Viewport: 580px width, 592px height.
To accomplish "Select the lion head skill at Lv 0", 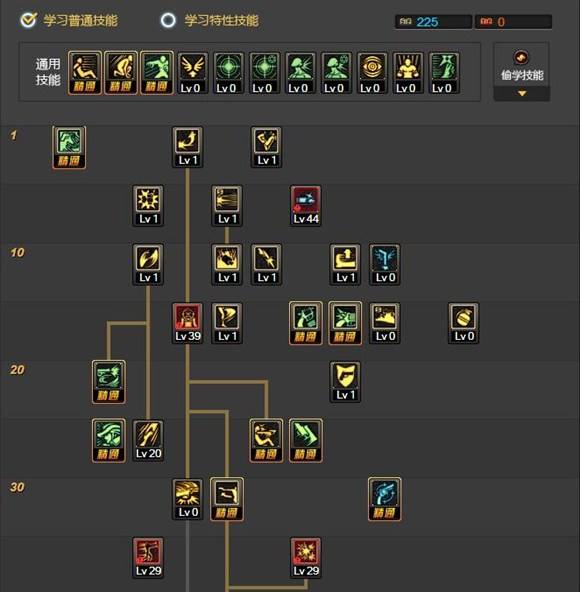I will 187,500.
